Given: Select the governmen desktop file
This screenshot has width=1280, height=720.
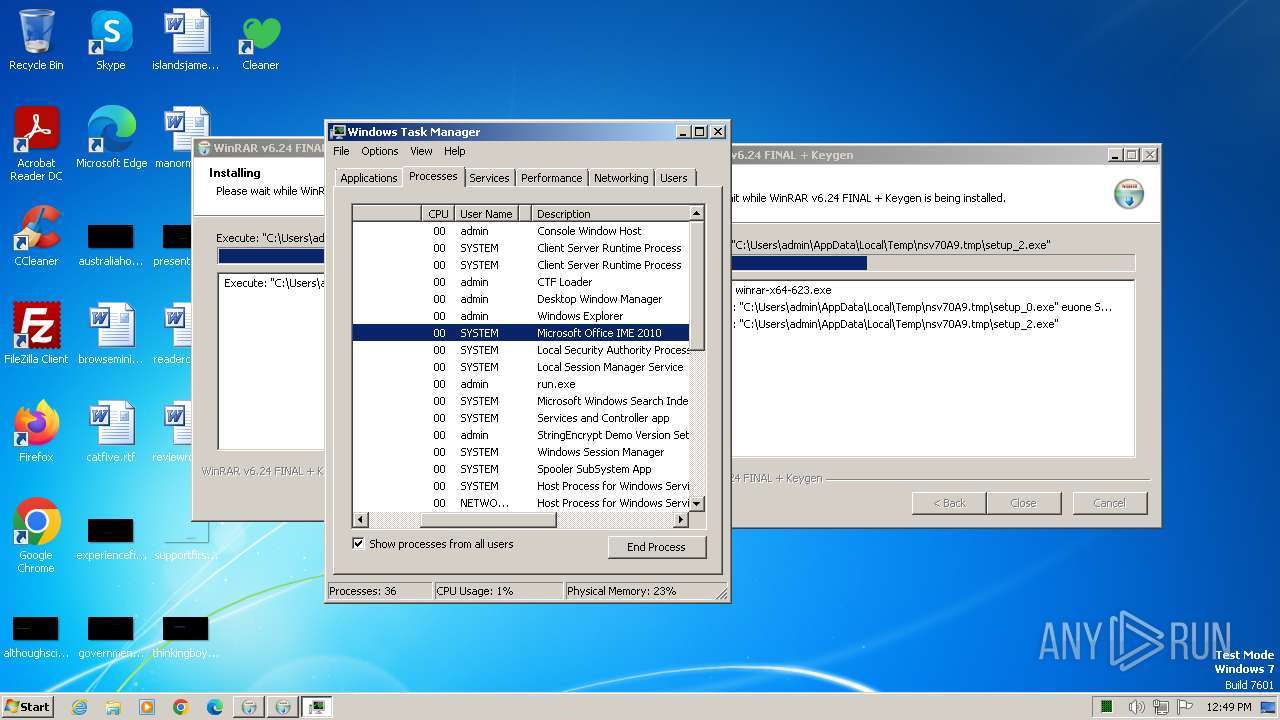Looking at the screenshot, I should (x=111, y=638).
